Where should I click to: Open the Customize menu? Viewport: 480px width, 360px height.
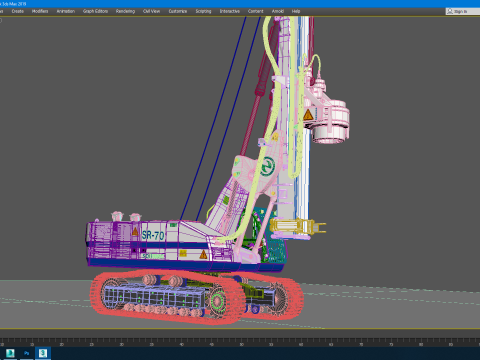click(x=178, y=11)
